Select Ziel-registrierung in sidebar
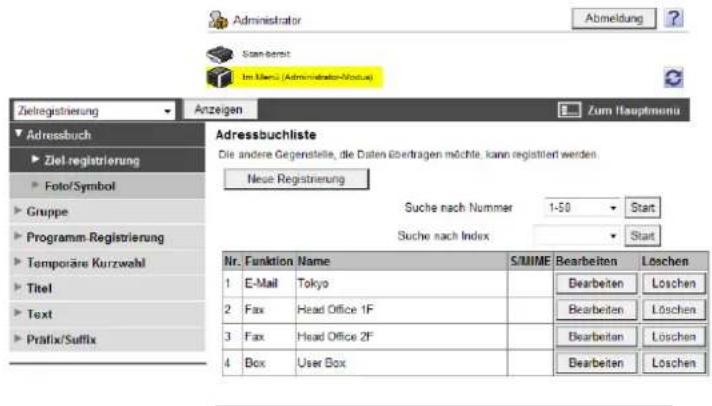This screenshot has width=712, height=406. [x=107, y=160]
